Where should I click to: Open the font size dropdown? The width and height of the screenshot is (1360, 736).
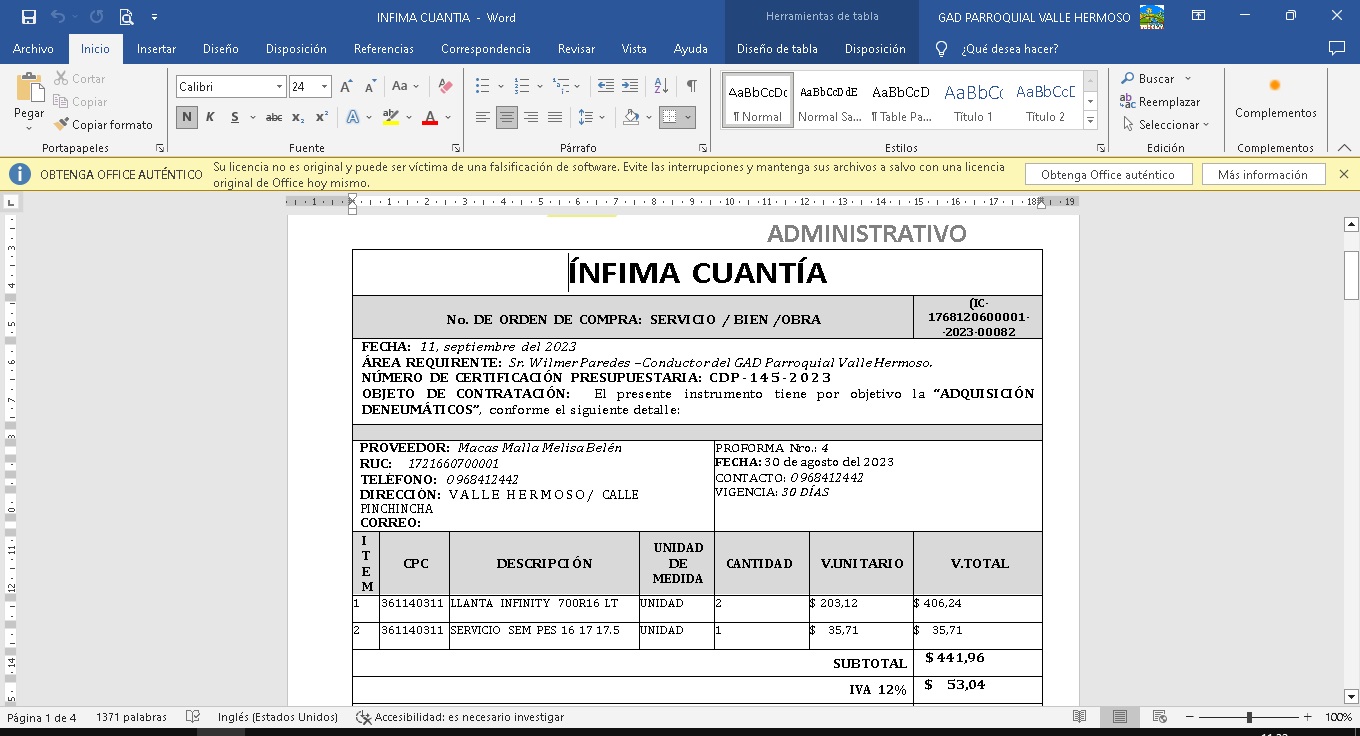pyautogui.click(x=324, y=87)
